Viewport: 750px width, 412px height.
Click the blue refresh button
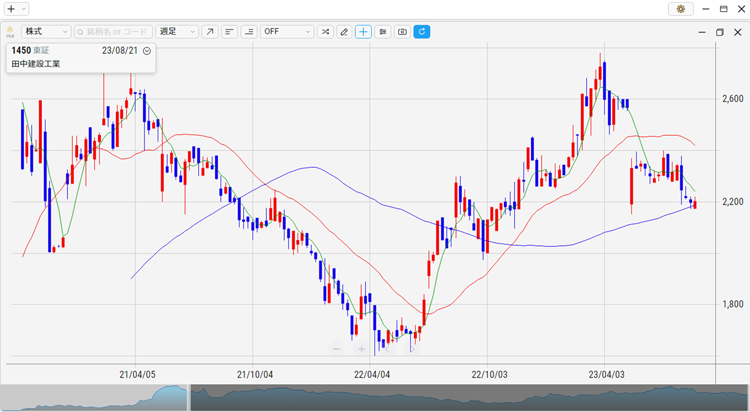421,32
